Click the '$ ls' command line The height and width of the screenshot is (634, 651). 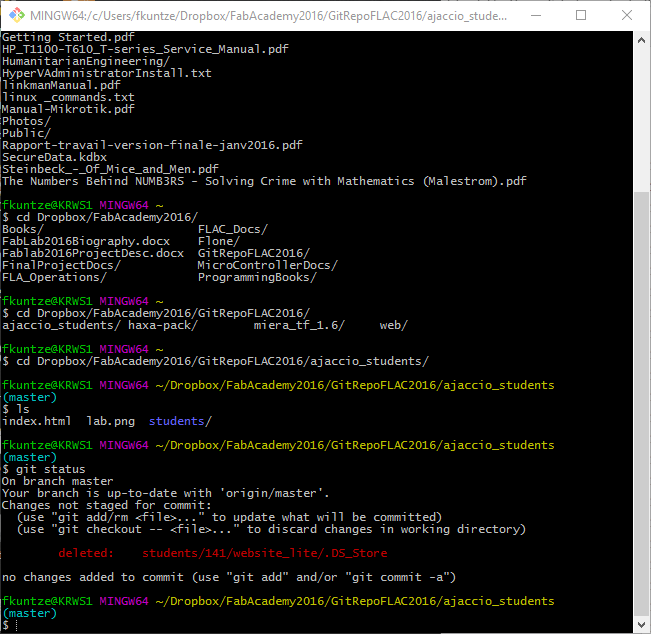click(16, 409)
